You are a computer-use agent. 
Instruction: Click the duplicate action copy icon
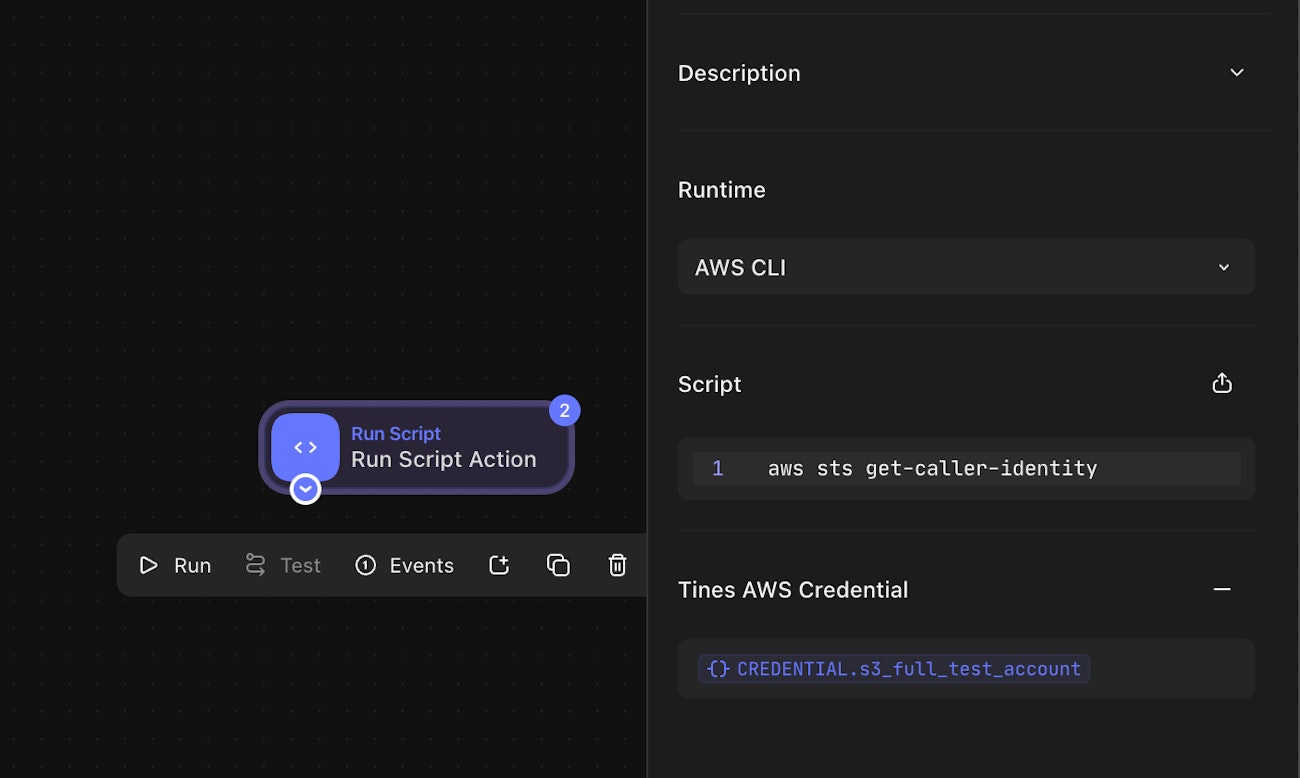(558, 565)
